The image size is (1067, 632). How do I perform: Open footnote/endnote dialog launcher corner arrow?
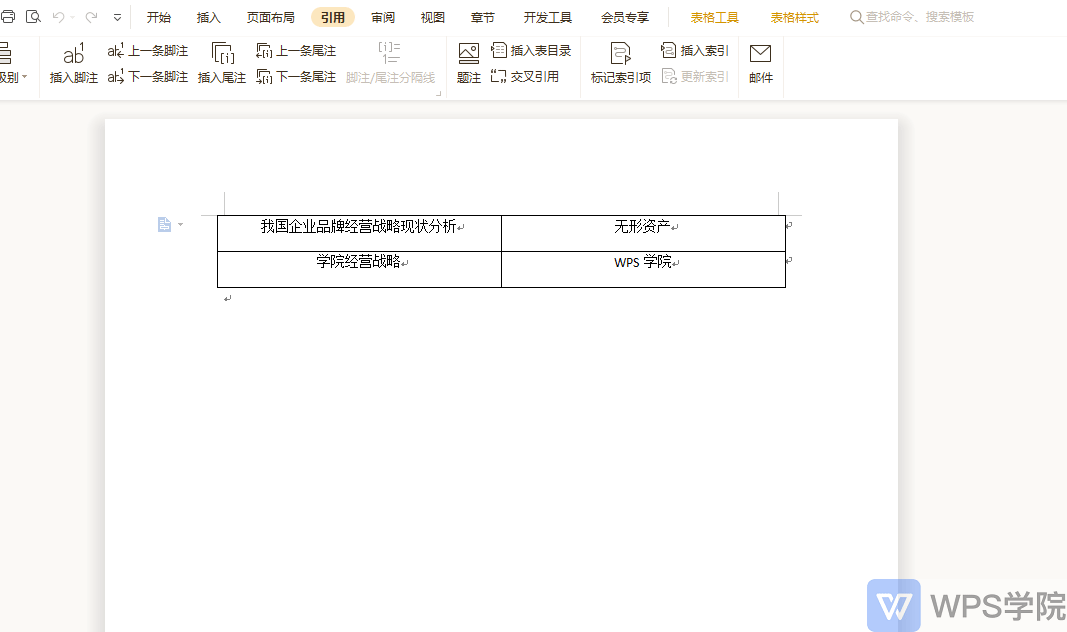pyautogui.click(x=439, y=94)
